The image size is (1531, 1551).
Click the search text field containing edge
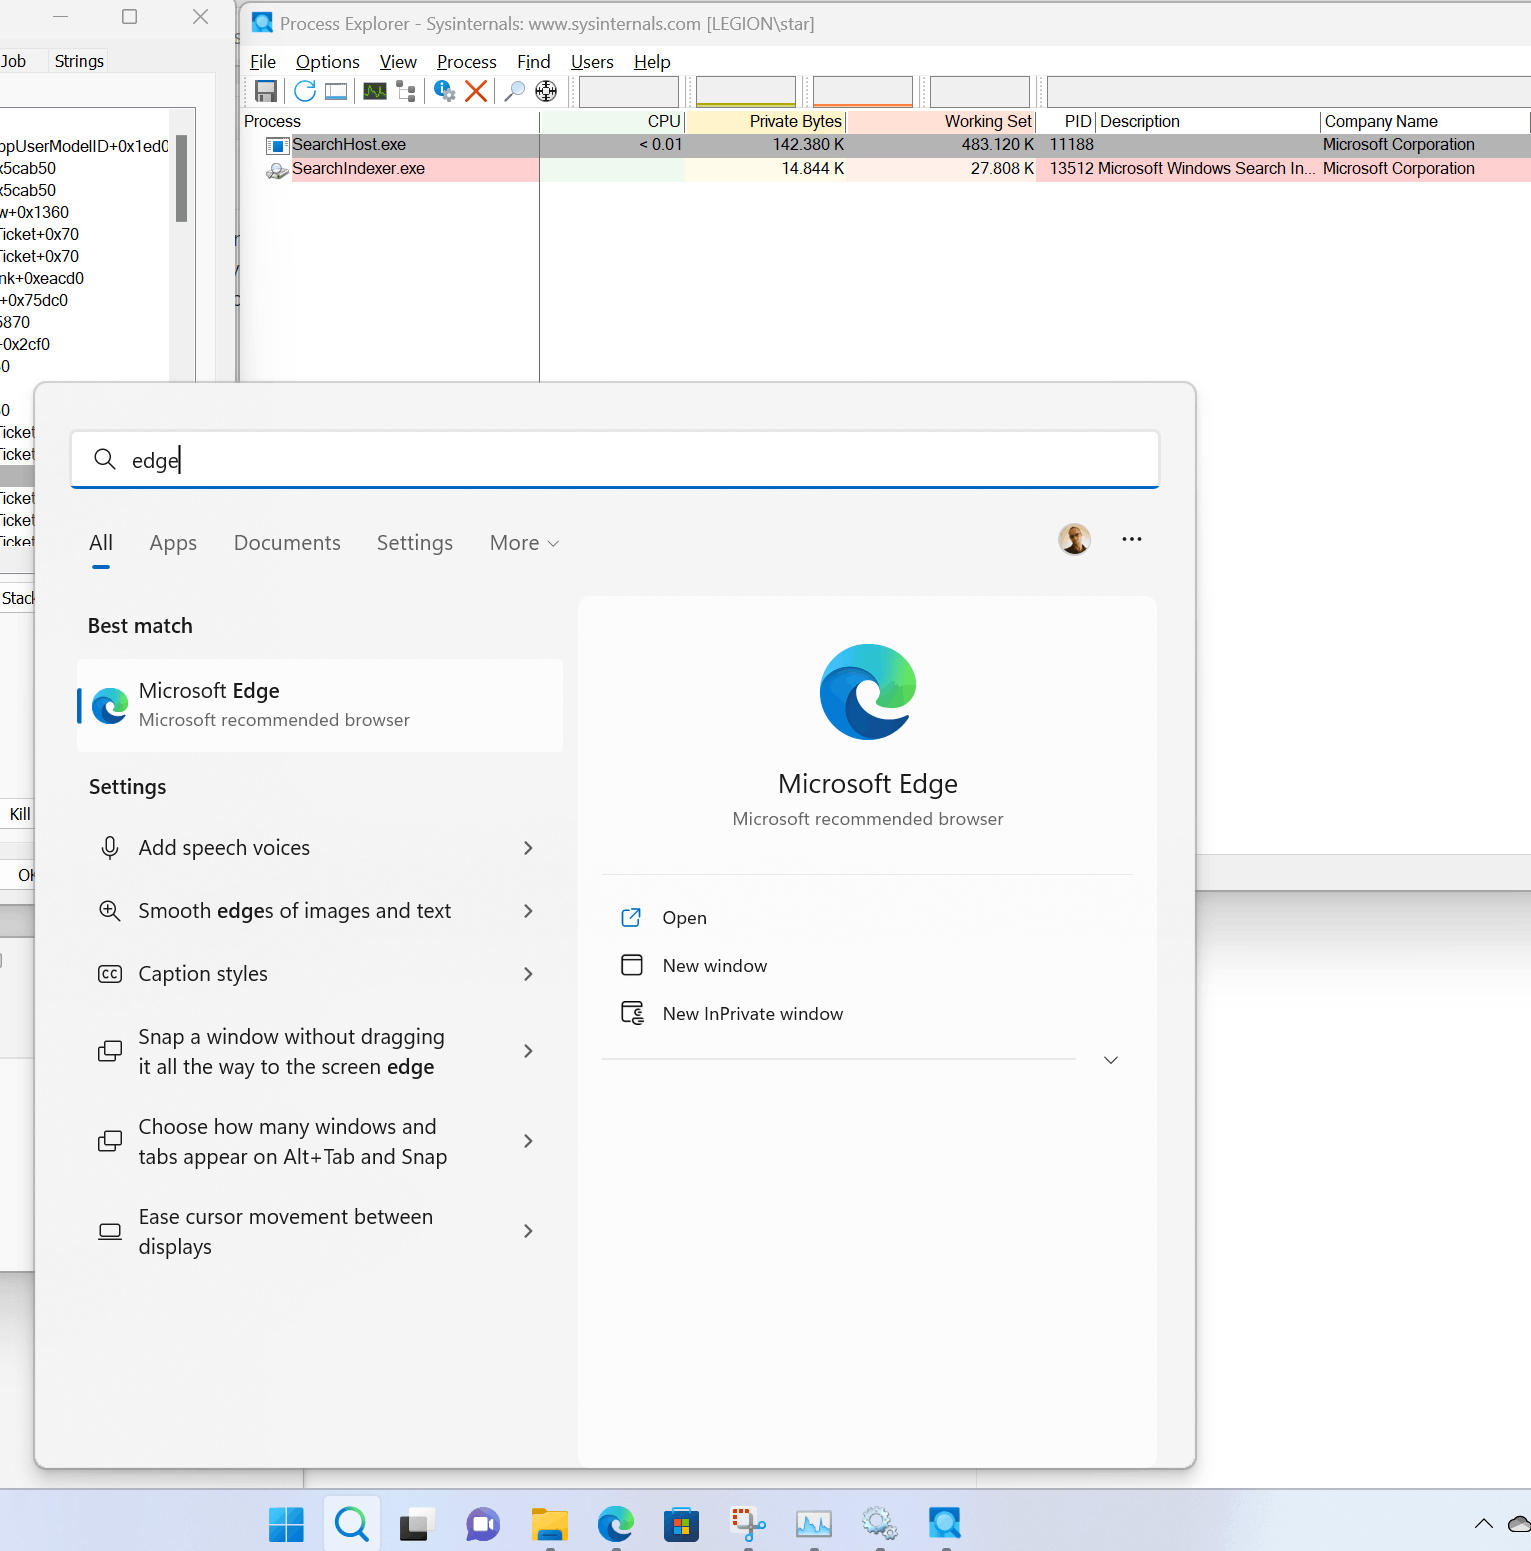point(615,460)
